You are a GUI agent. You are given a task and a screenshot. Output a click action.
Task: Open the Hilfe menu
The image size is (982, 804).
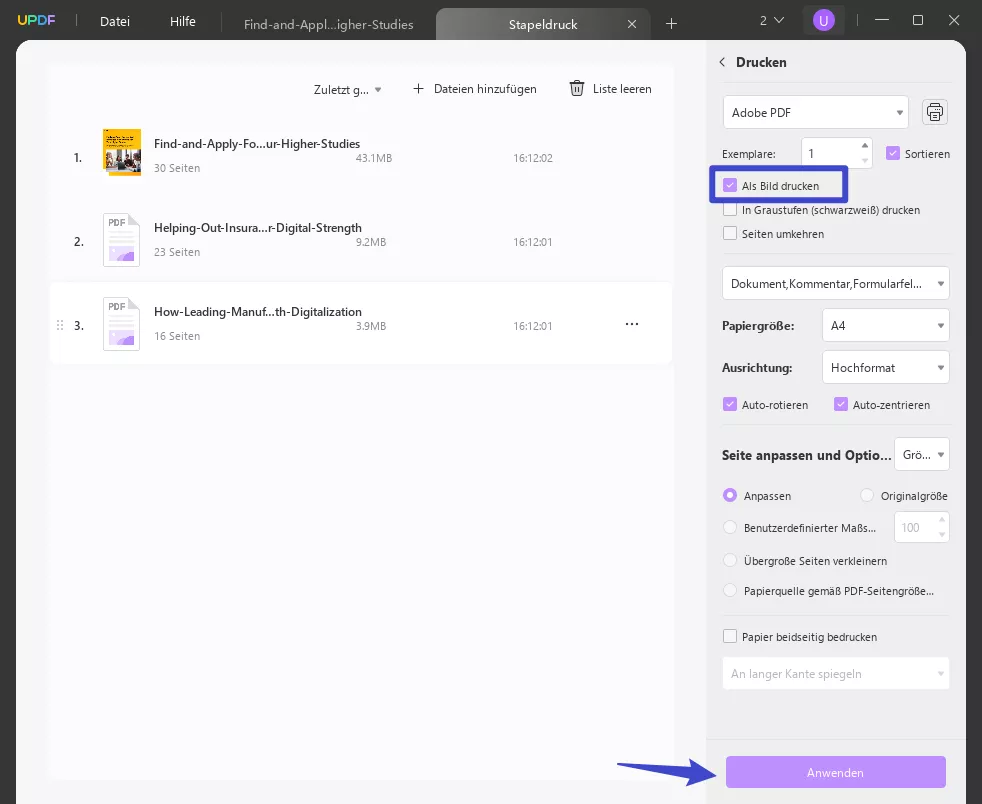(183, 21)
